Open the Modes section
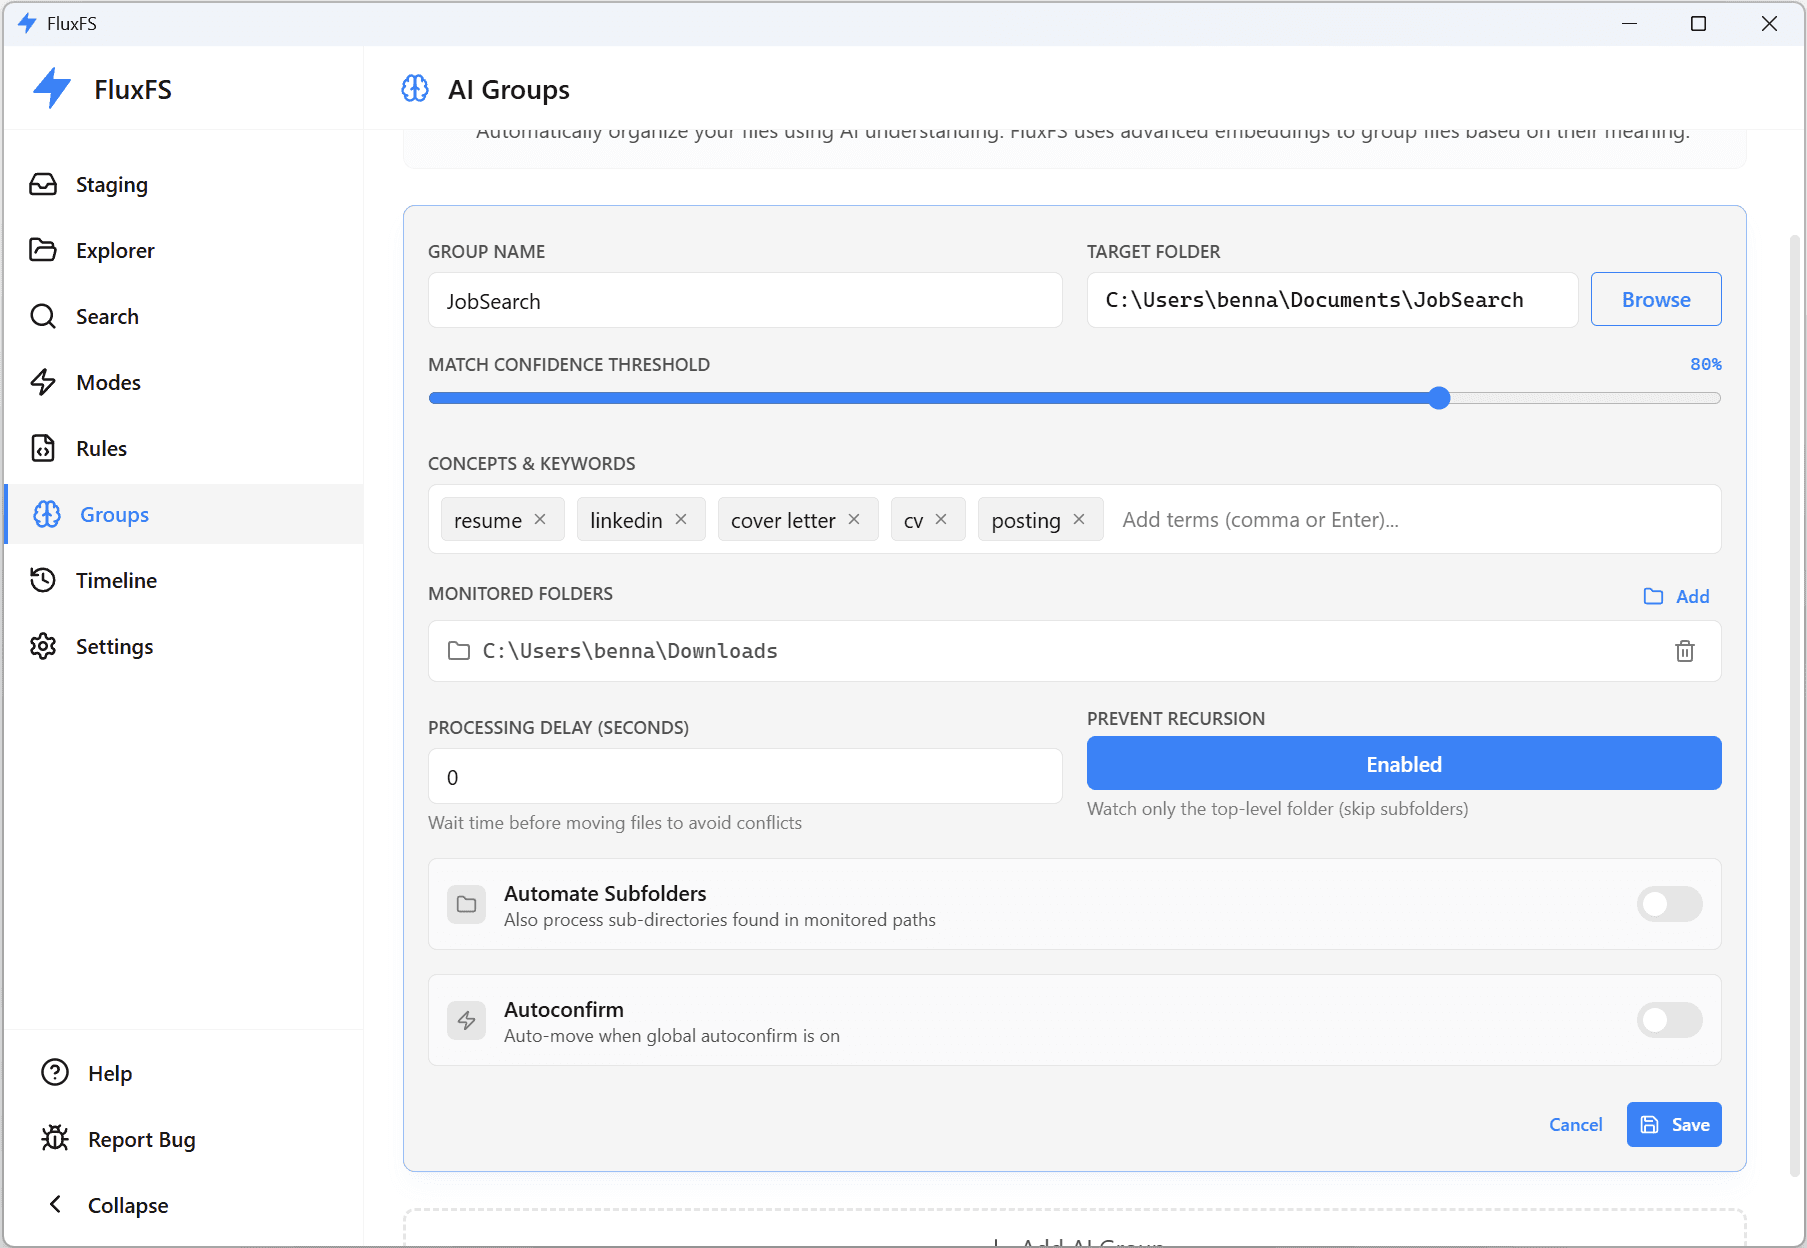 click(x=108, y=382)
